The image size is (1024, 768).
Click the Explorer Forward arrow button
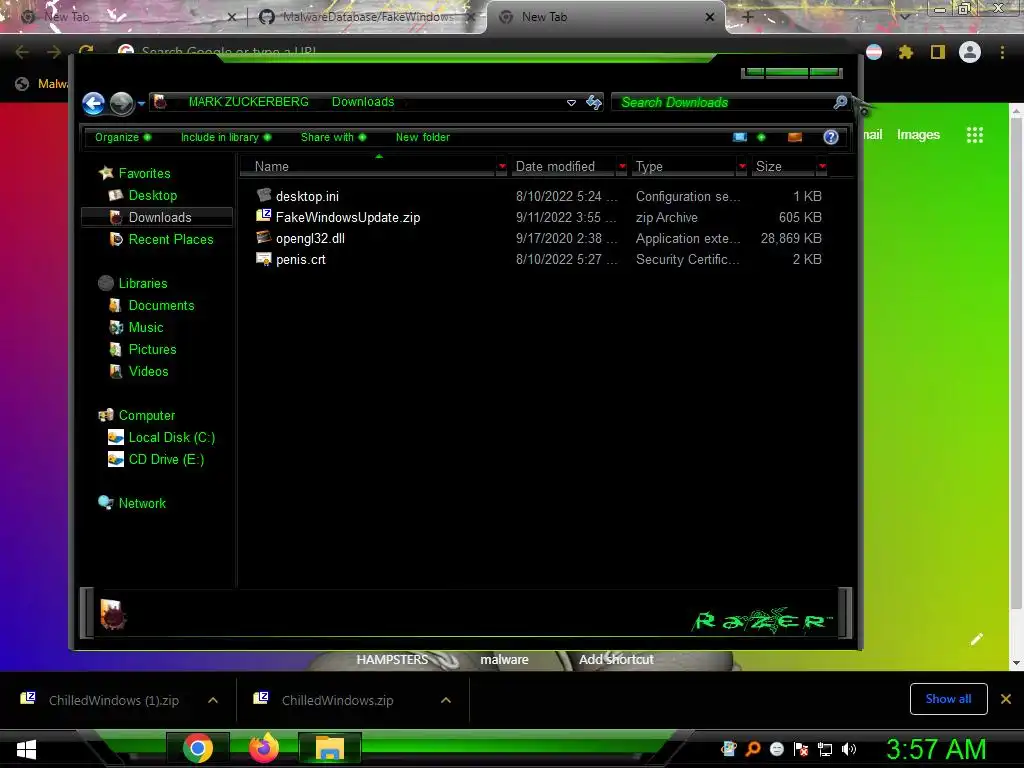(121, 103)
